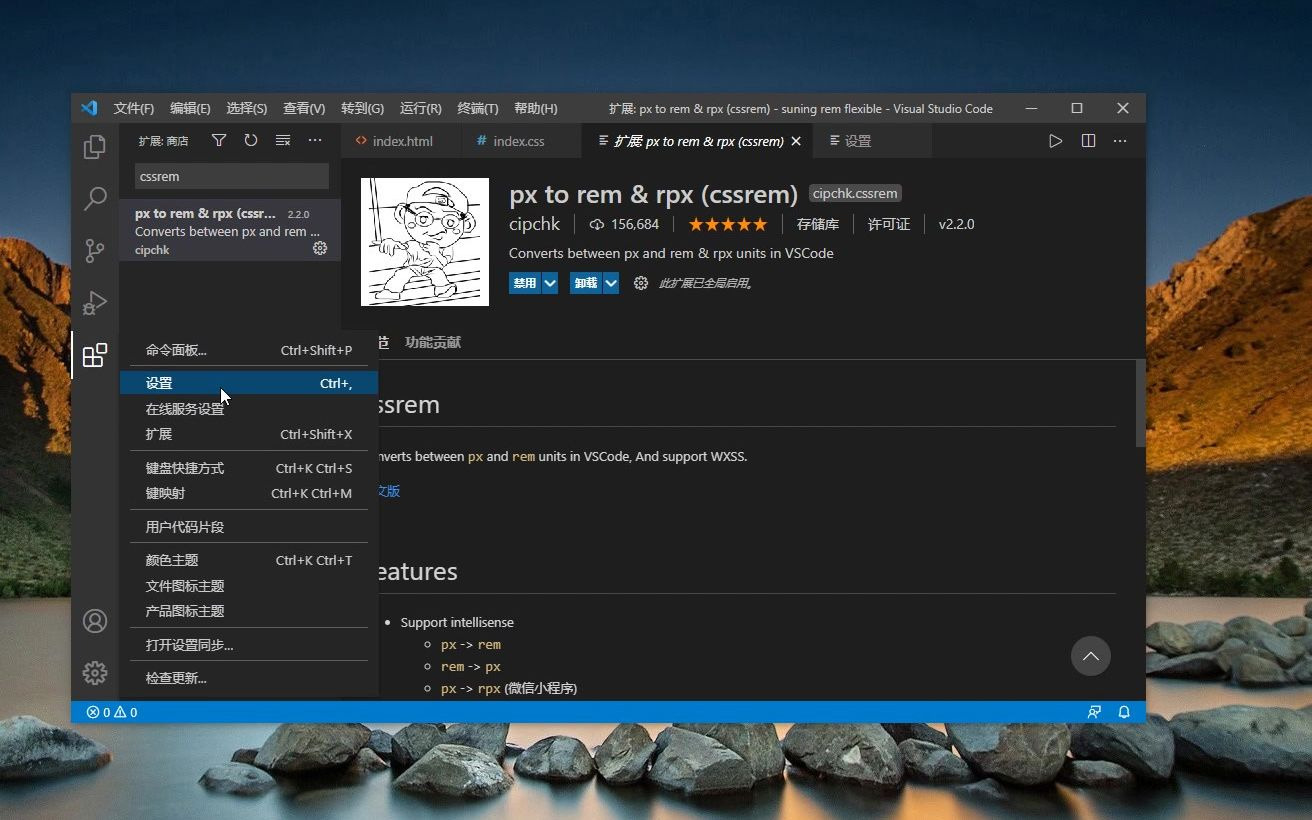Choose 扩展 in the manage menu
This screenshot has height=820, width=1312.
[x=249, y=434]
